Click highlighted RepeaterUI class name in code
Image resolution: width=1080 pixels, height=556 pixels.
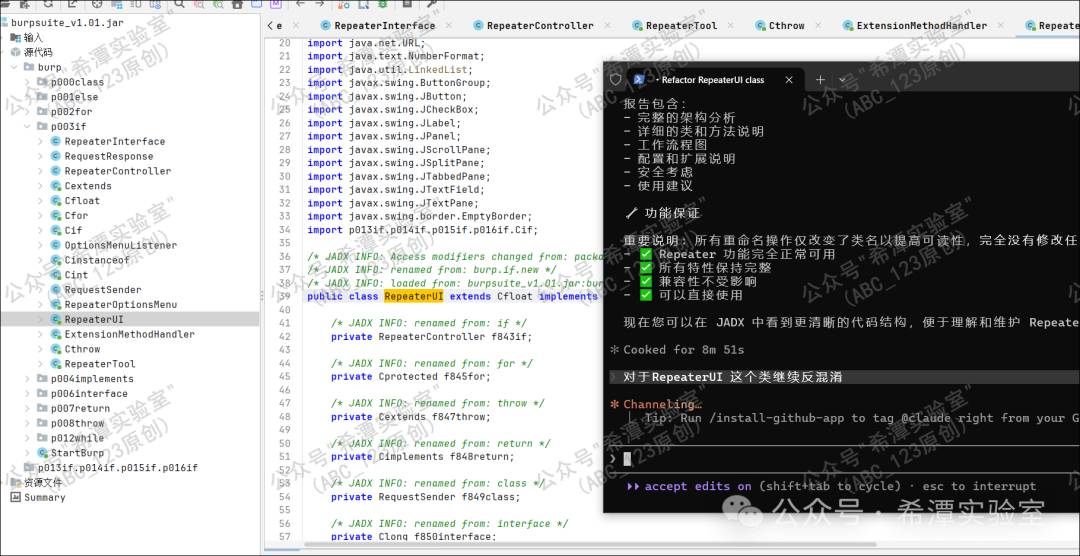(413, 297)
